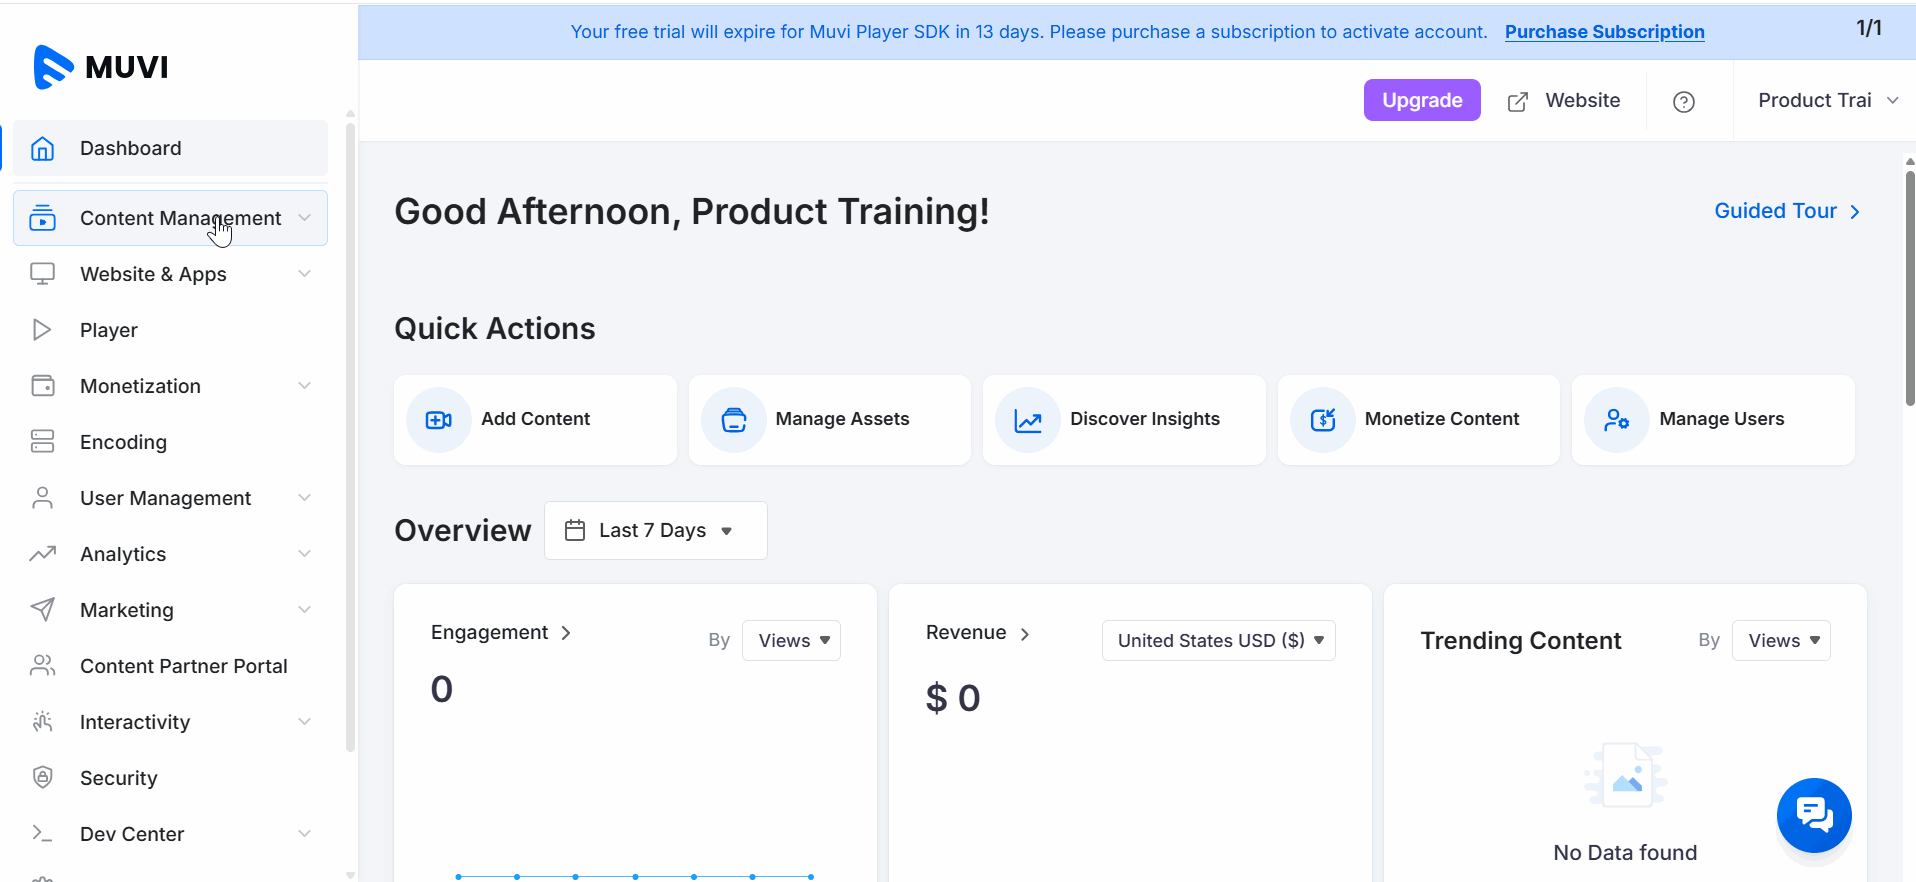Screen dimensions: 1916x882
Task: Open the Last 7 Days date dropdown
Action: pyautogui.click(x=655, y=530)
